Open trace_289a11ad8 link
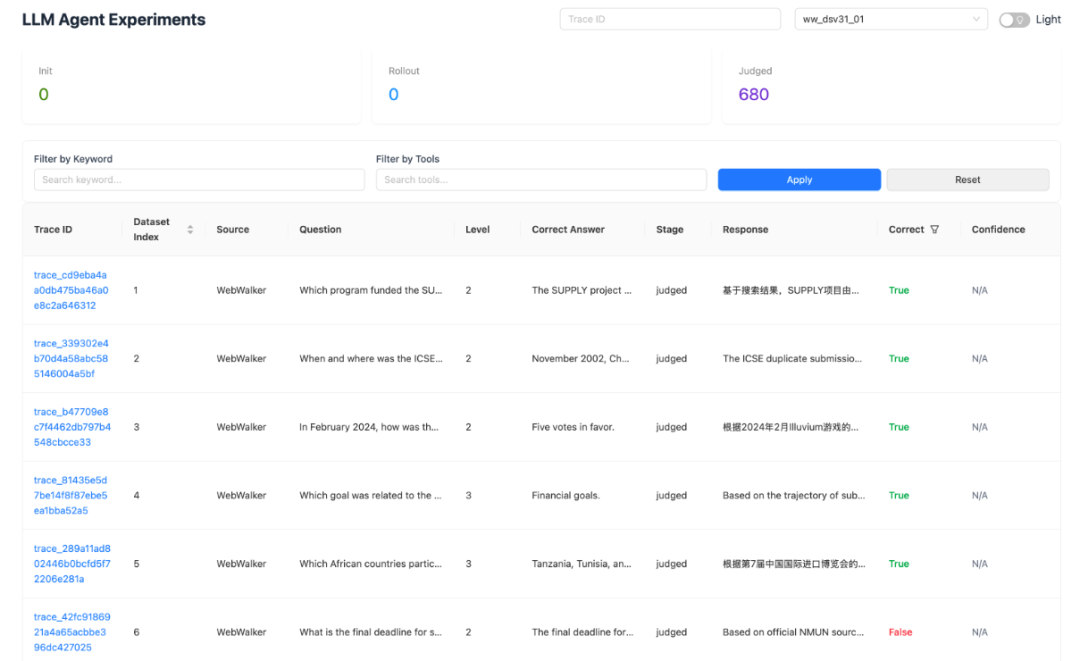This screenshot has height=661, width=1080. pos(72,563)
